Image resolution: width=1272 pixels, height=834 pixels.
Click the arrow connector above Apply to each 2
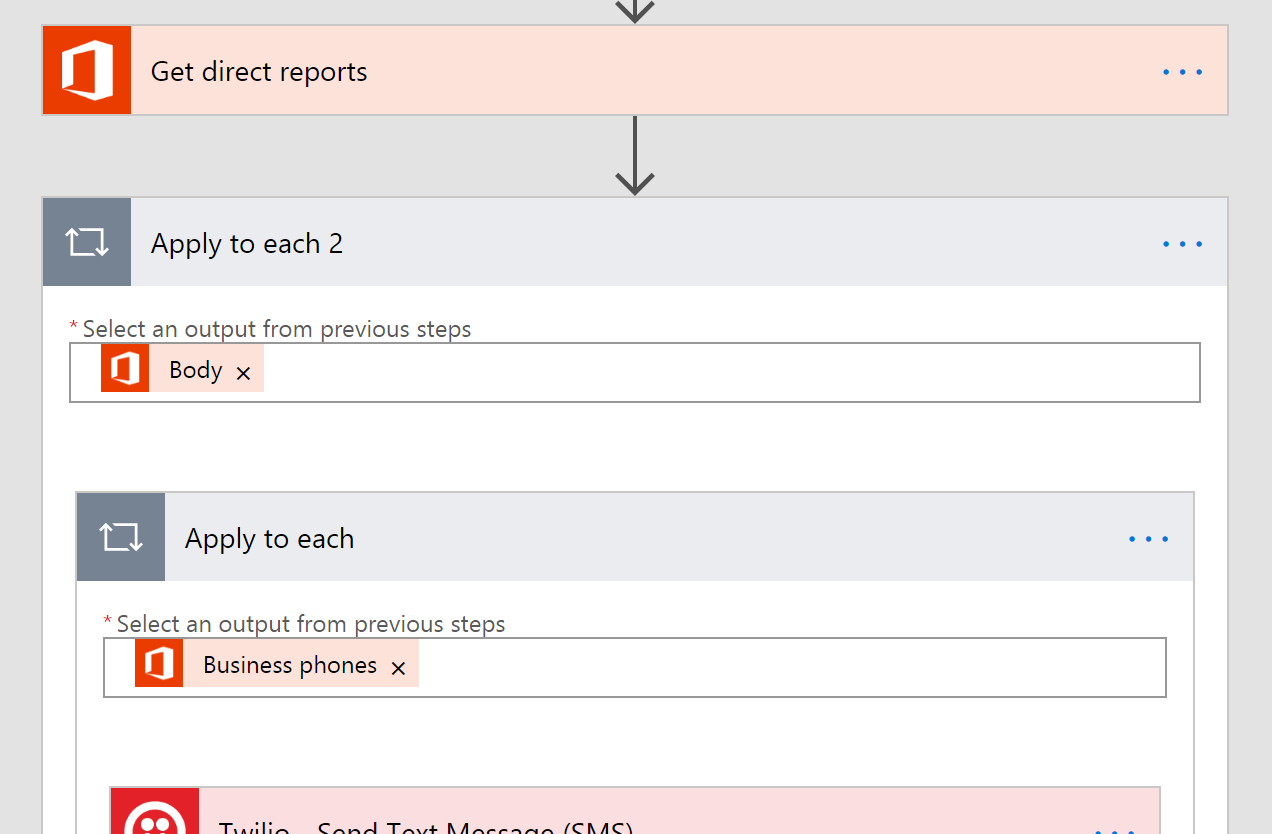[634, 157]
